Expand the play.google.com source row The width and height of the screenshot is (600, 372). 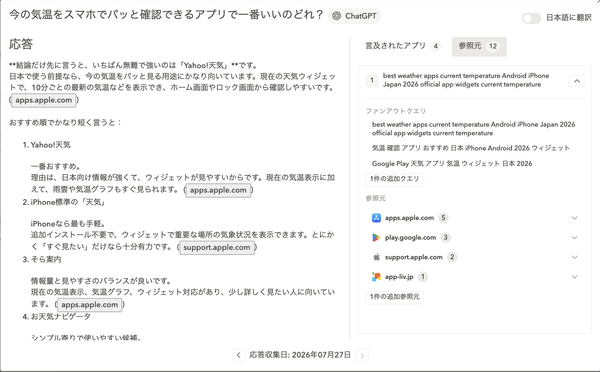tap(474, 237)
